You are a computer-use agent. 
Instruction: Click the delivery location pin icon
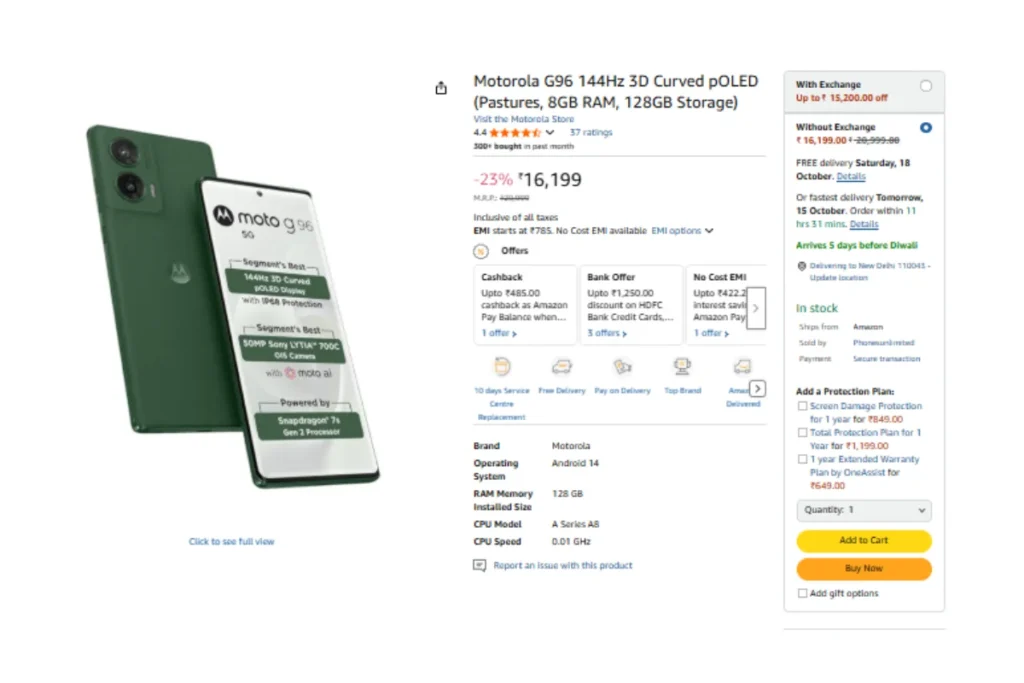pyautogui.click(x=802, y=266)
